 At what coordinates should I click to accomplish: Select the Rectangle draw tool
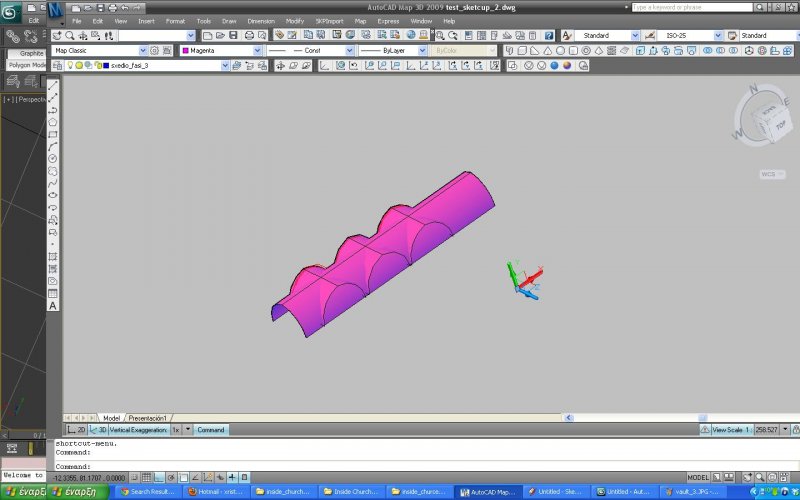click(53, 134)
